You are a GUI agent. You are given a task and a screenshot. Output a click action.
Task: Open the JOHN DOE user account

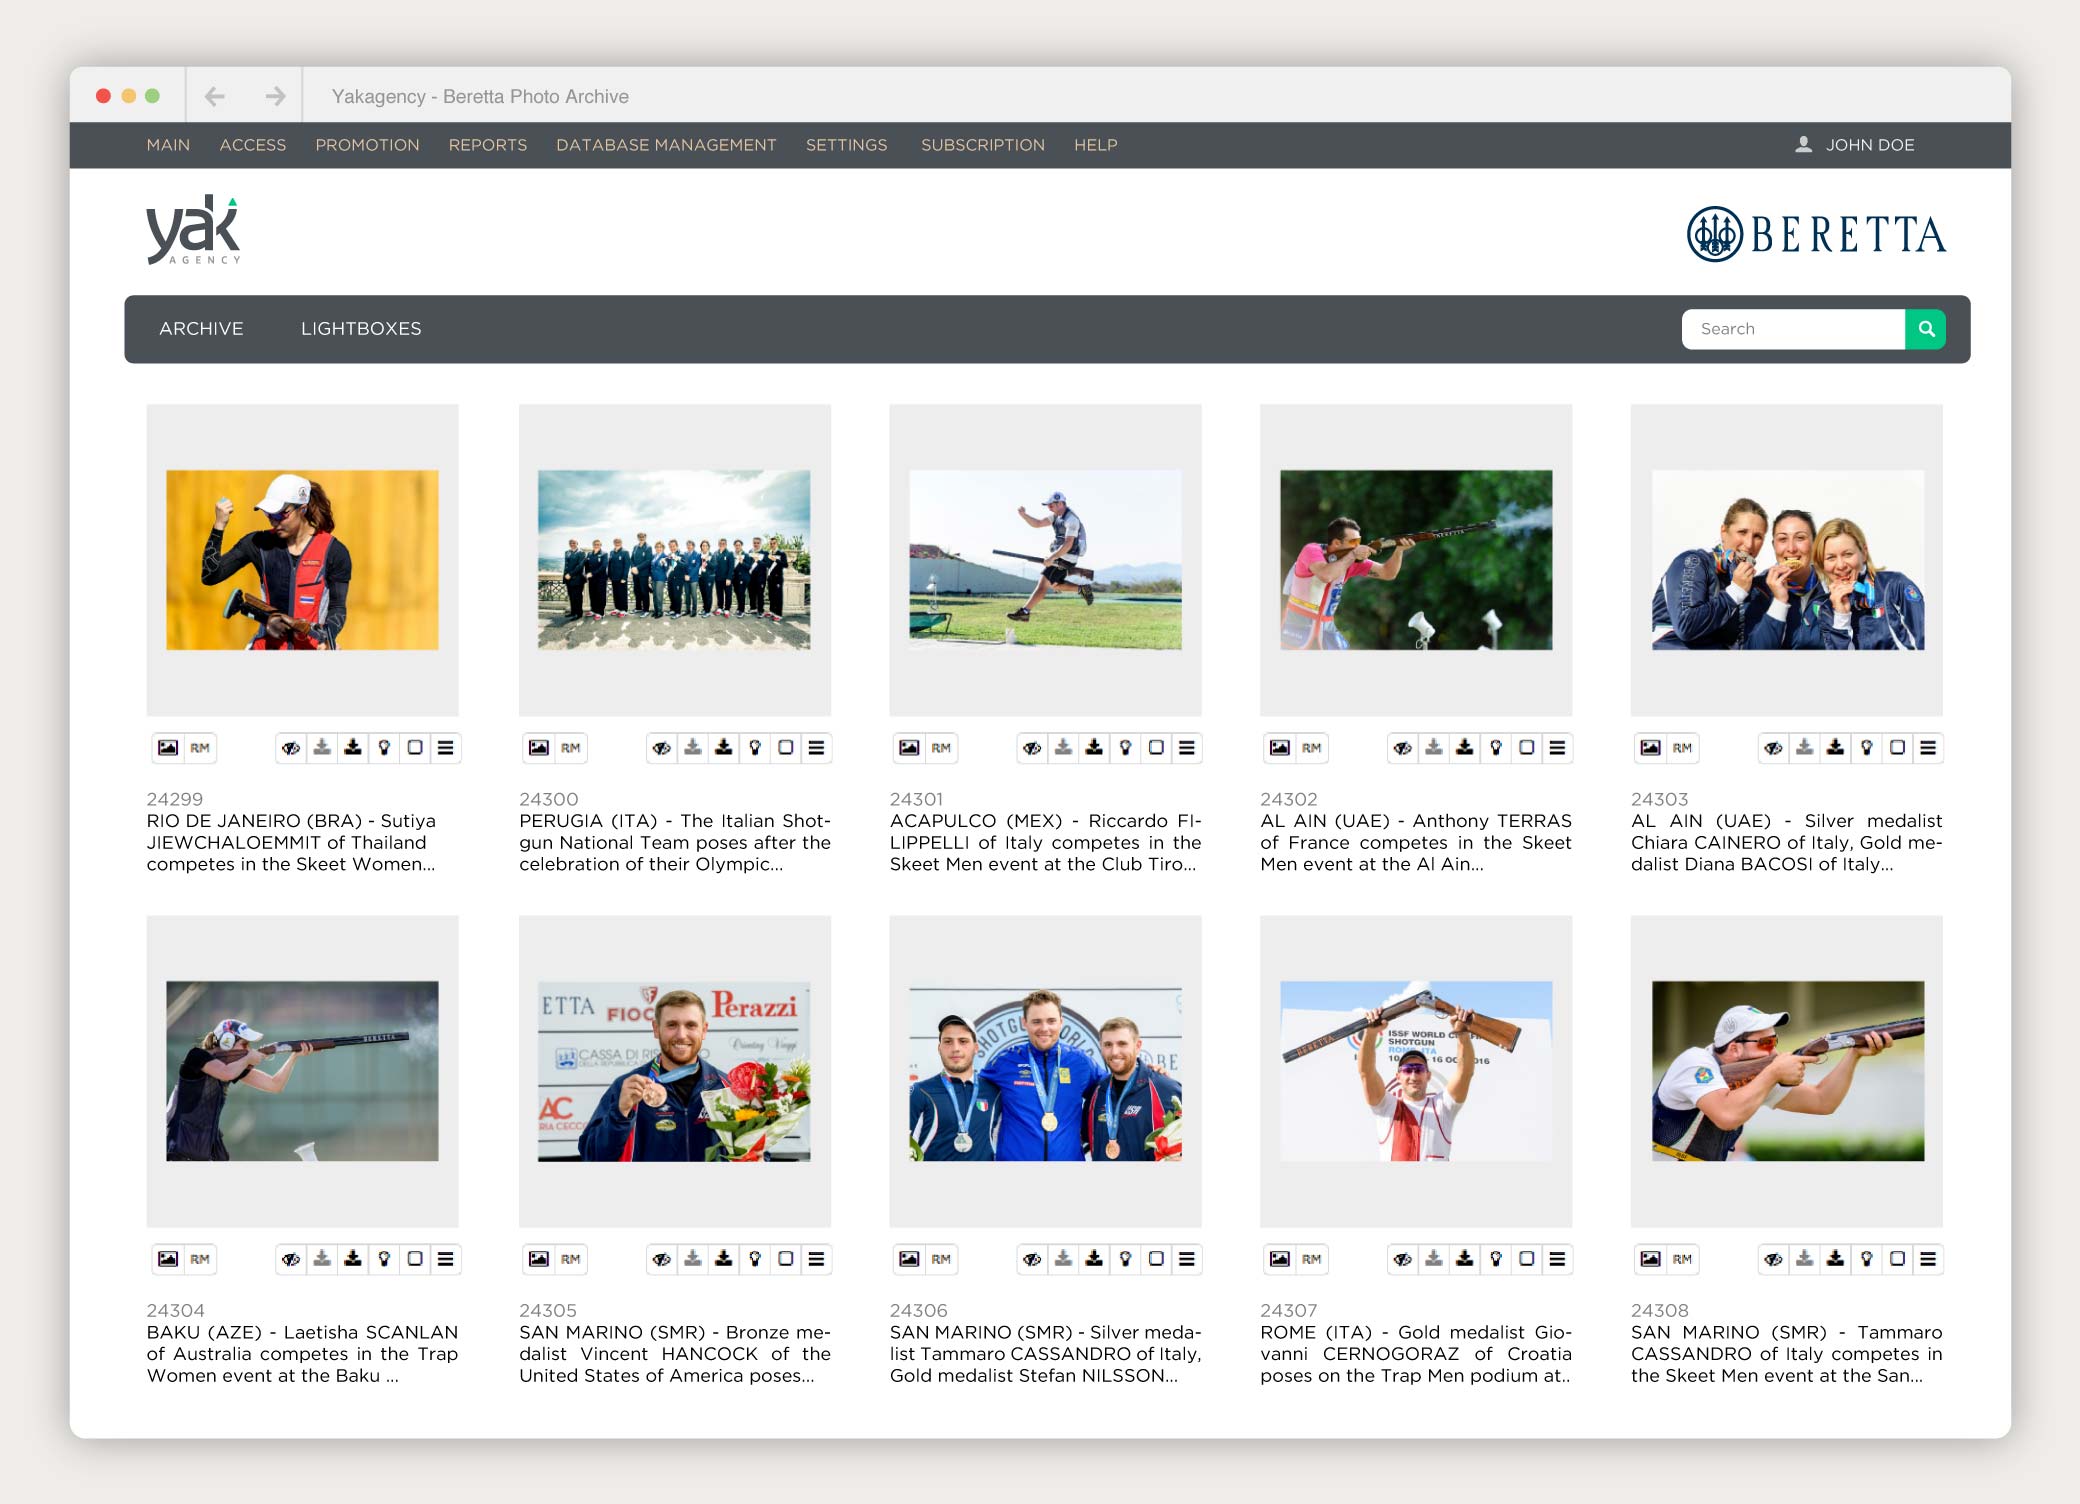(1856, 145)
